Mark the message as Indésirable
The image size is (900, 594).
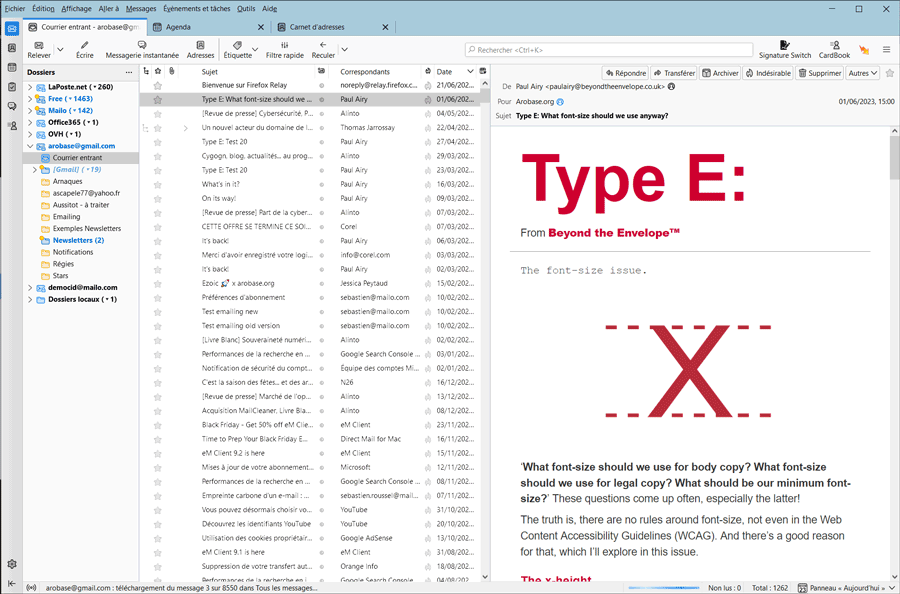[768, 73]
